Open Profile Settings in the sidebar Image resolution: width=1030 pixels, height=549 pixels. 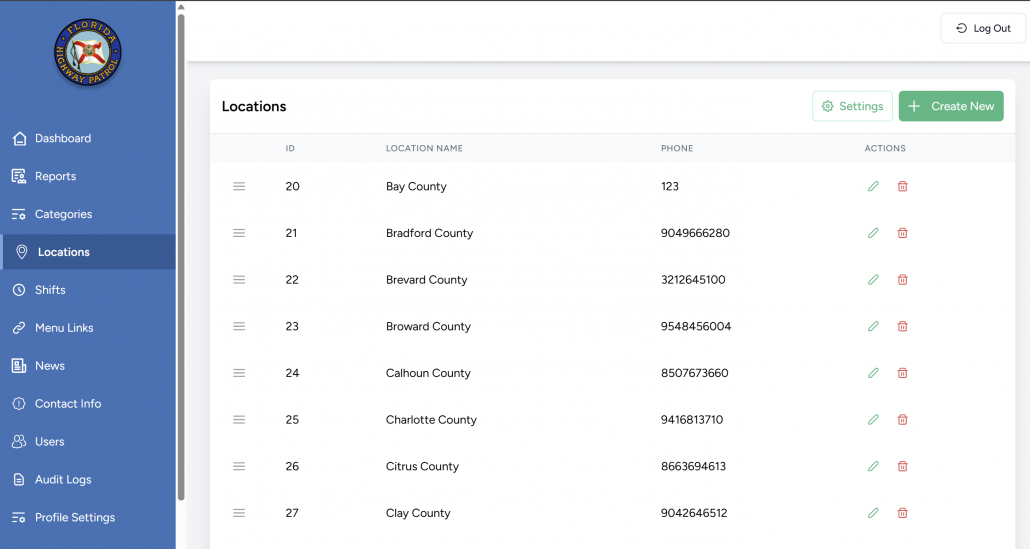click(x=75, y=517)
